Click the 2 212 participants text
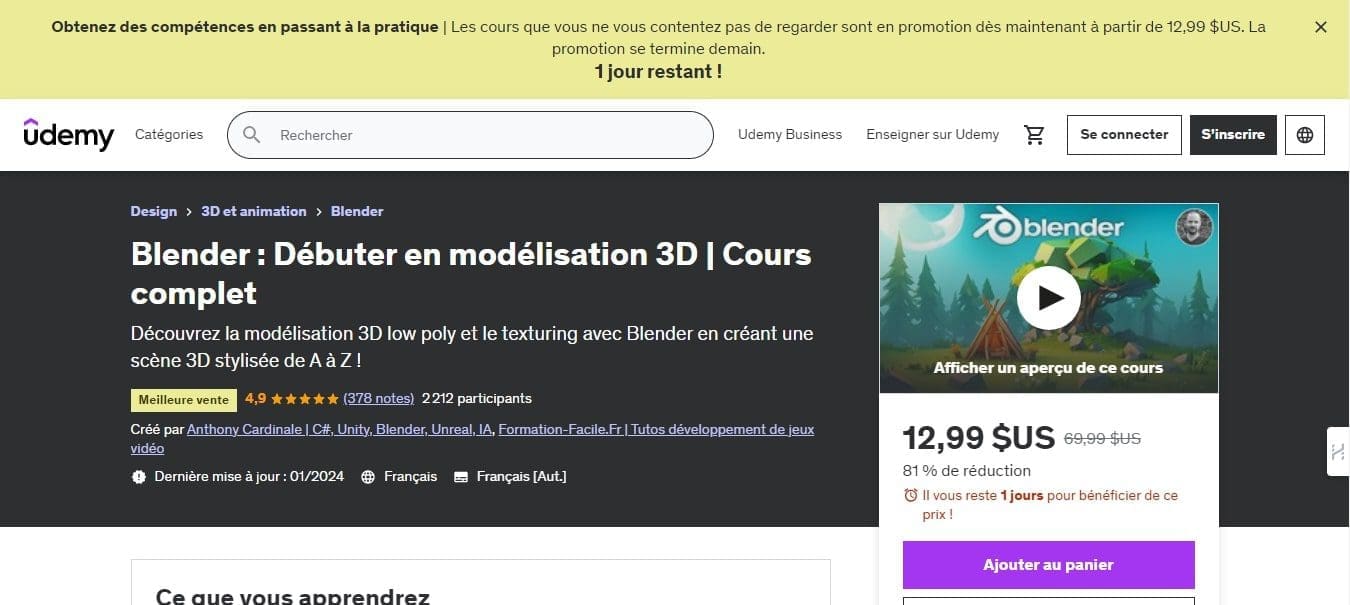This screenshot has width=1350, height=605. coord(477,398)
